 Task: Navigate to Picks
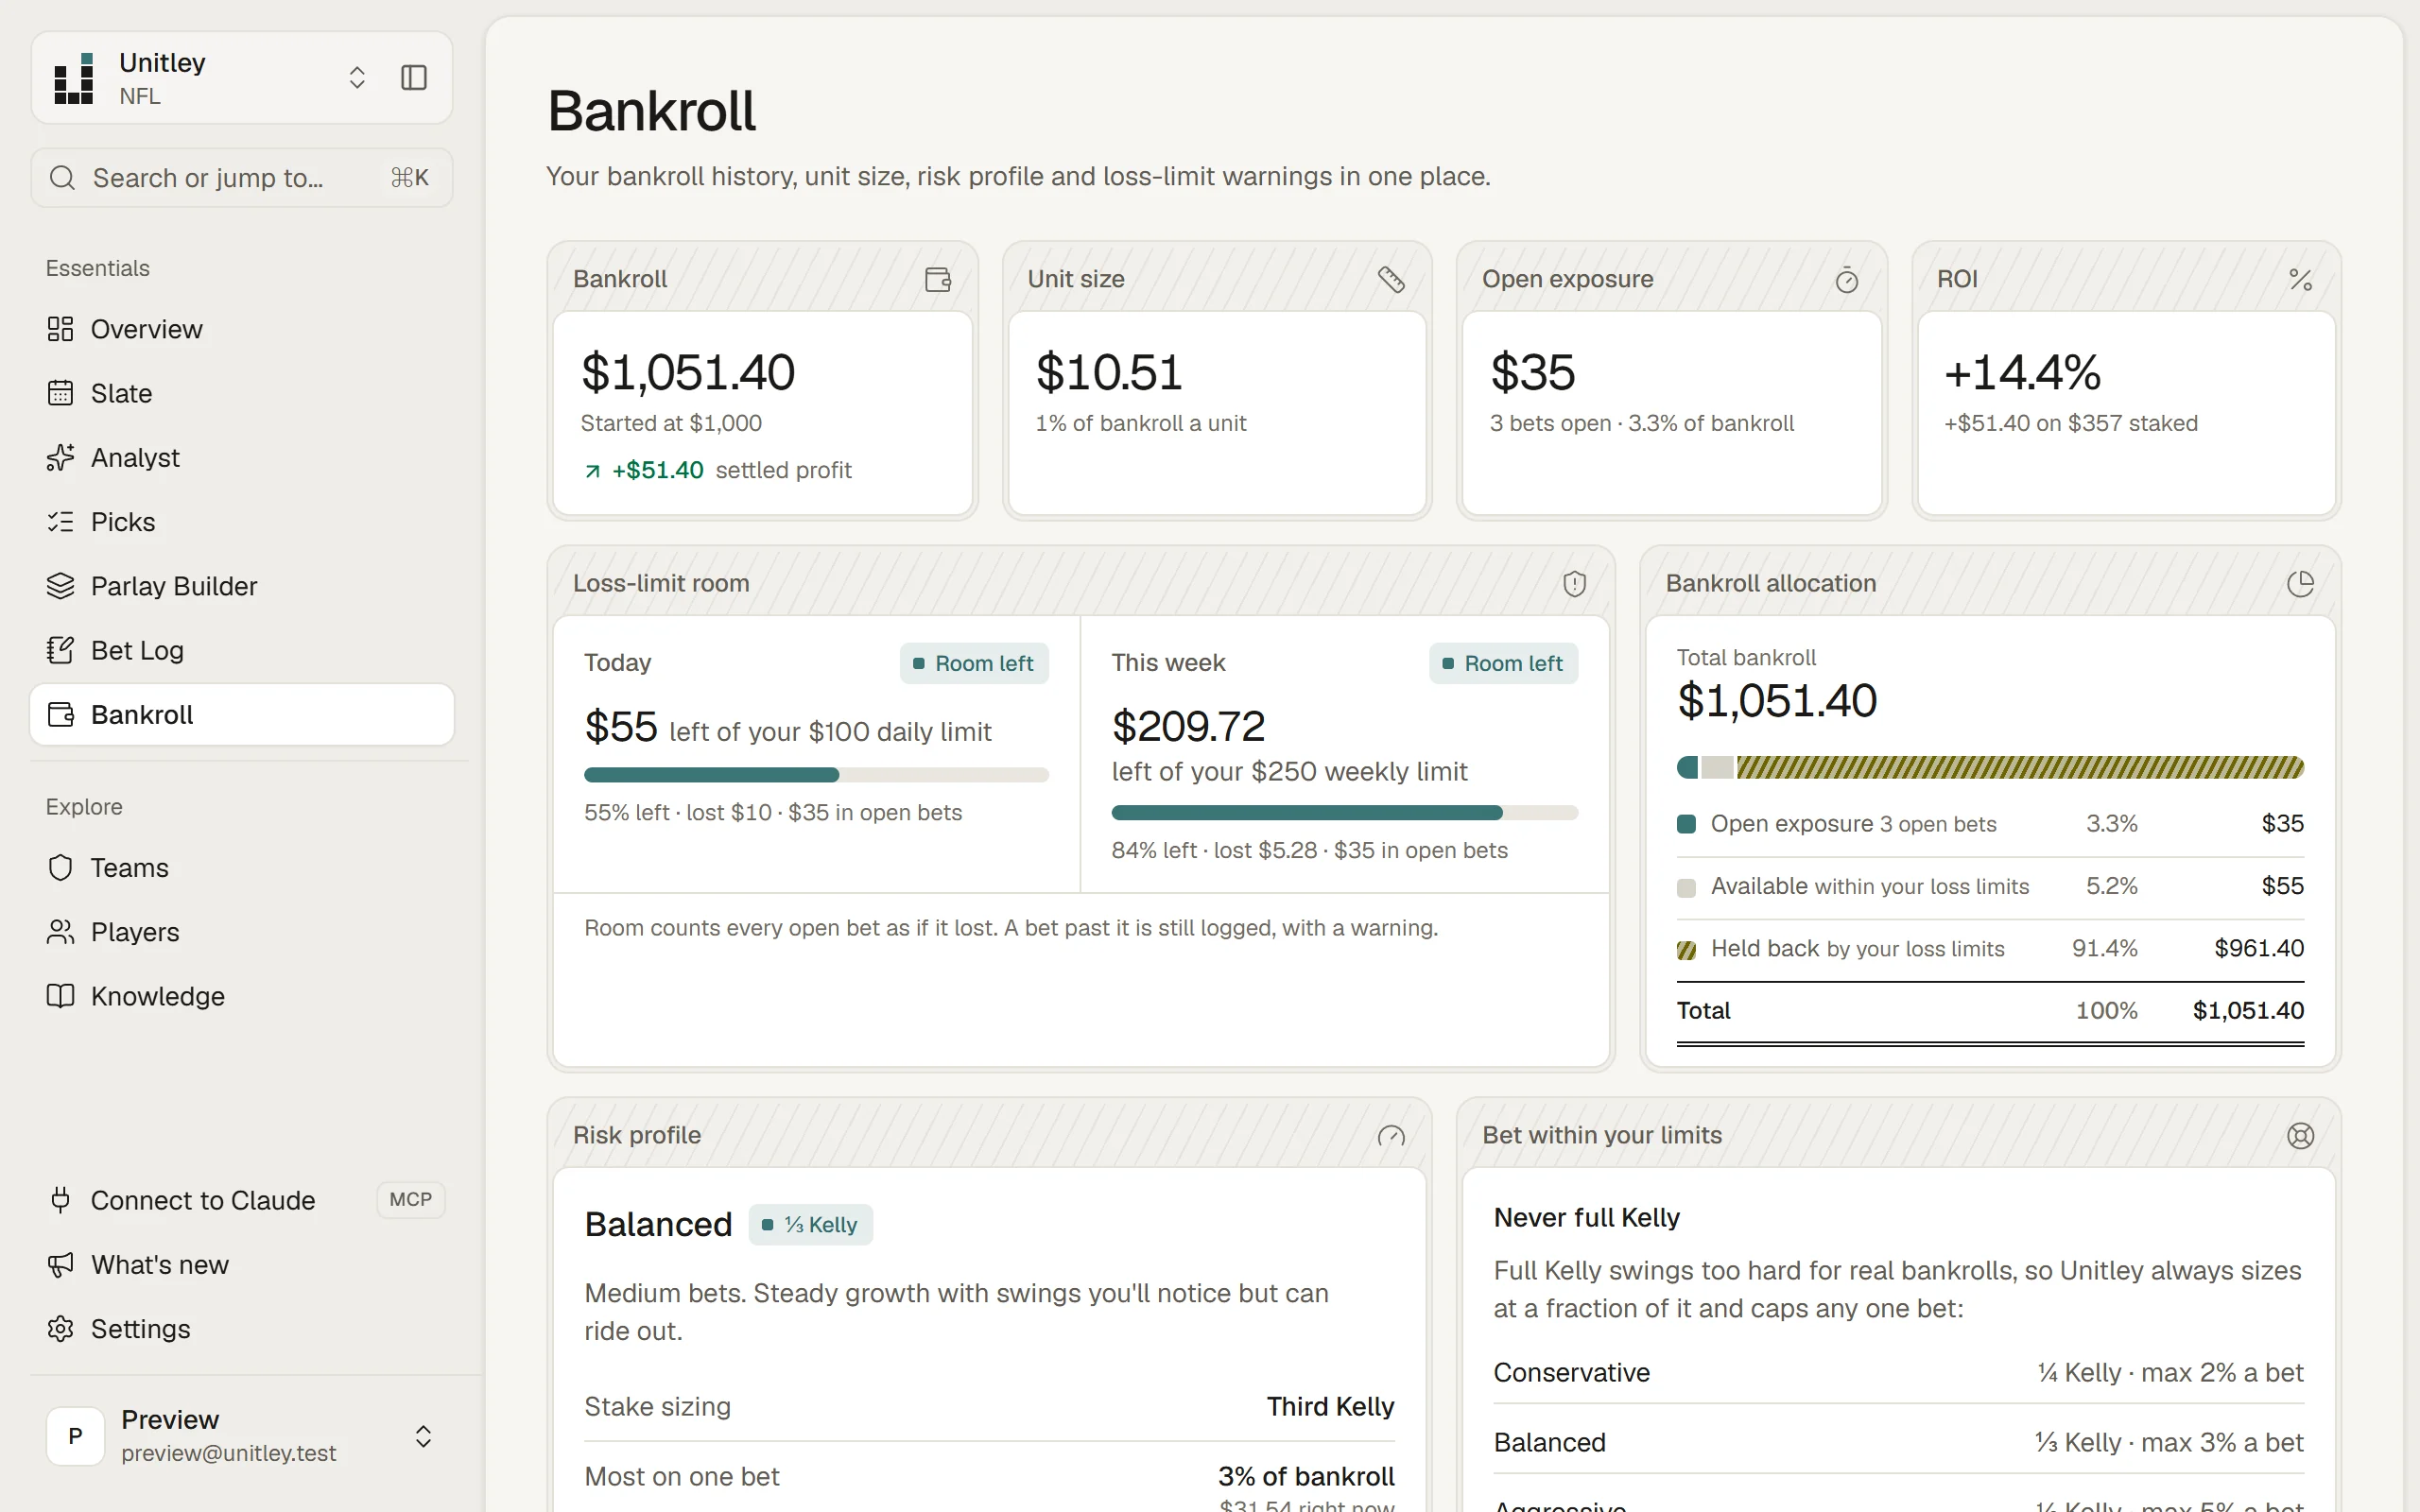[242, 522]
